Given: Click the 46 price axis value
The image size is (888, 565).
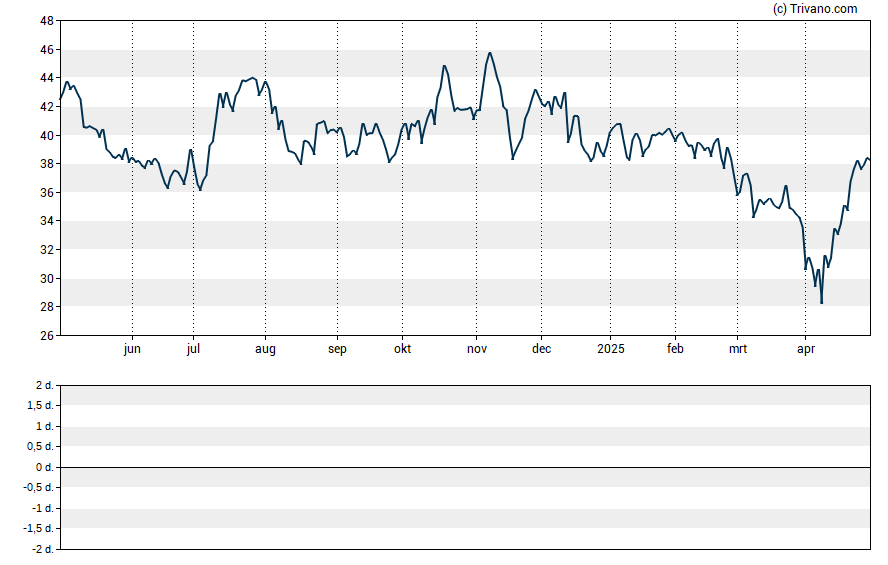Looking at the screenshot, I should [47, 50].
